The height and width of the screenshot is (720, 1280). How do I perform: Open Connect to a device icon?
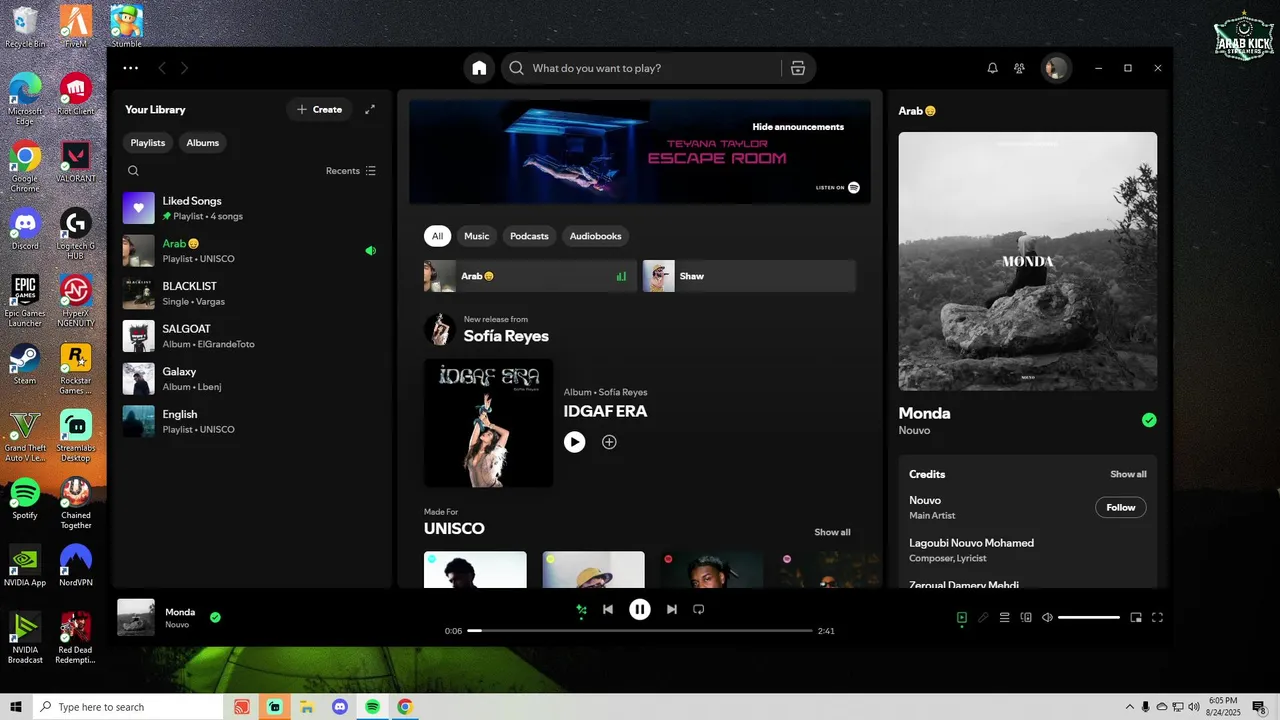(x=1026, y=617)
